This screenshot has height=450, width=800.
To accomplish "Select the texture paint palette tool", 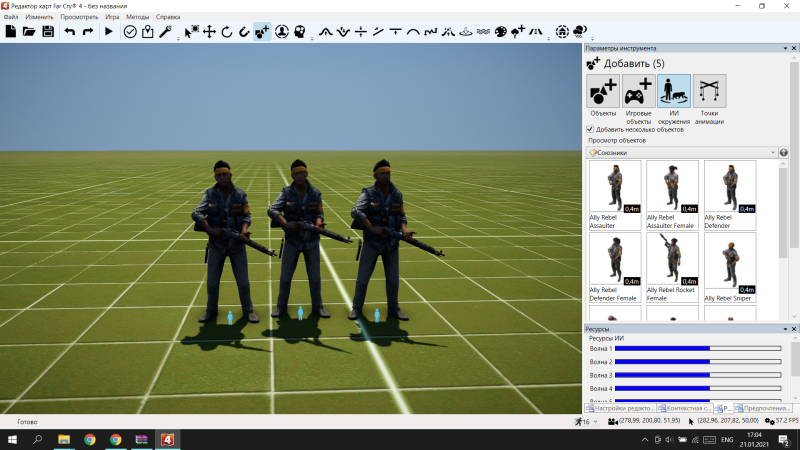I will coord(501,32).
